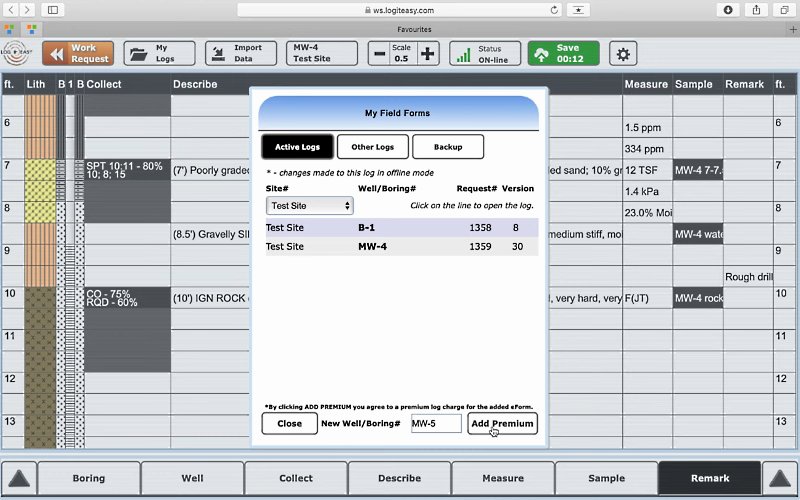
Task: Go forward with Safari forward arrow
Action: [27, 9]
